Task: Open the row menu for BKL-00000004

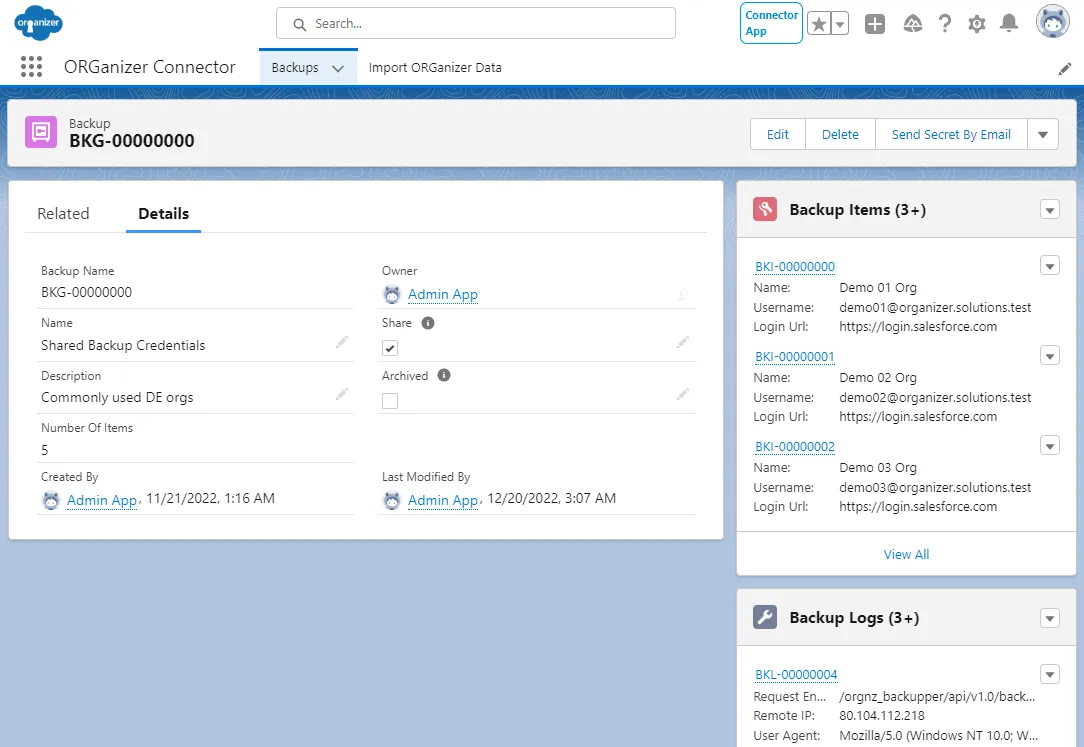Action: 1049,674
